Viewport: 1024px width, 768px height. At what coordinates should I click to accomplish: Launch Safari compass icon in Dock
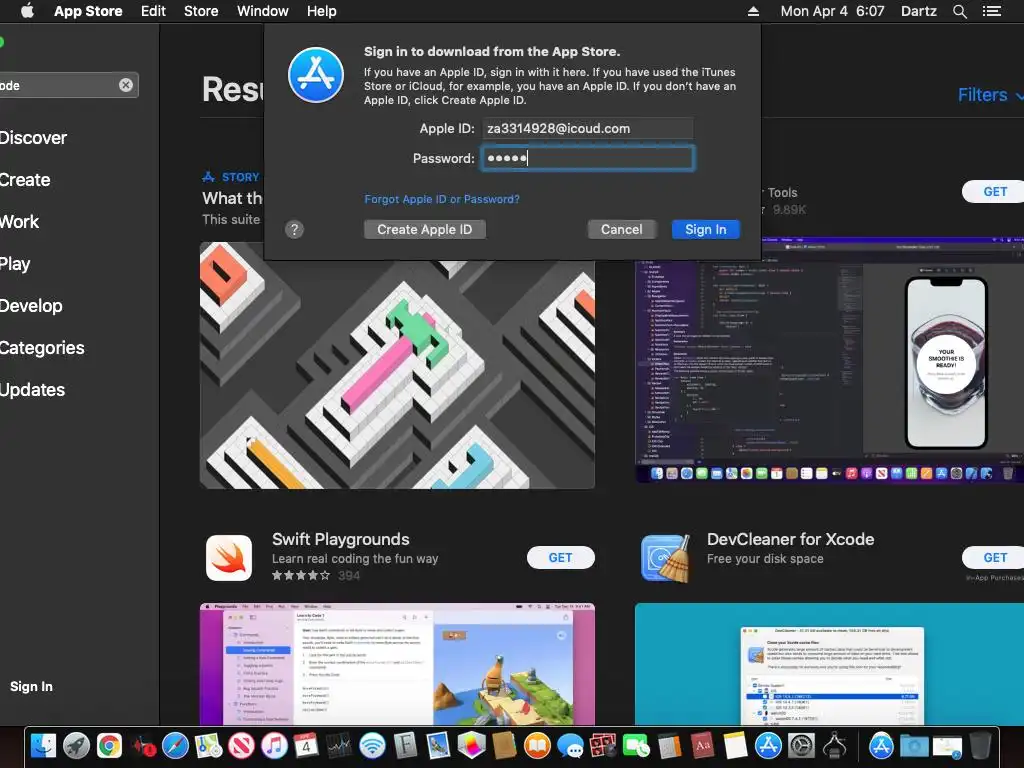point(175,745)
